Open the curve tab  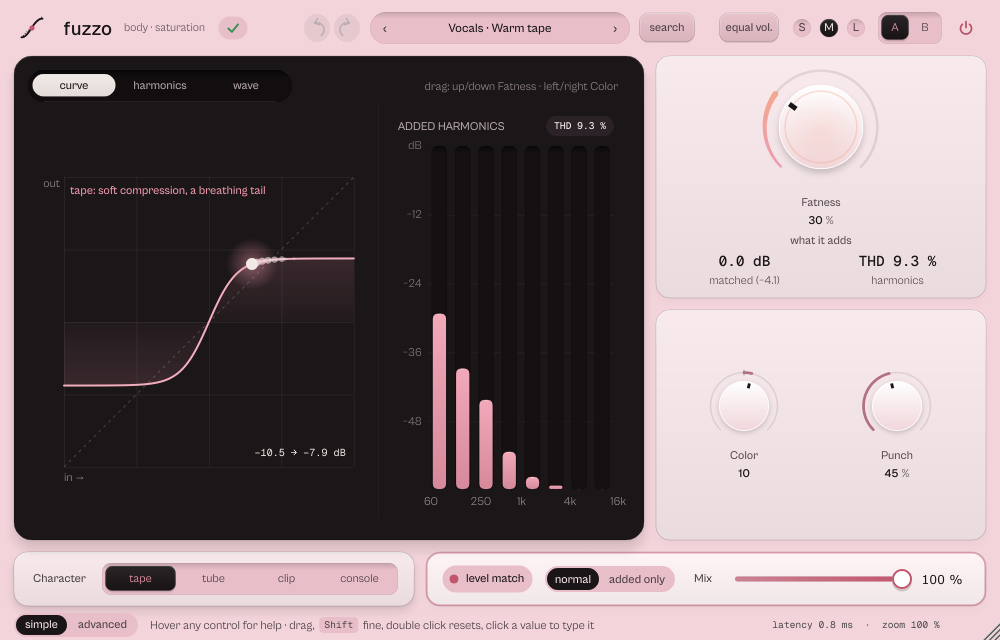click(74, 85)
